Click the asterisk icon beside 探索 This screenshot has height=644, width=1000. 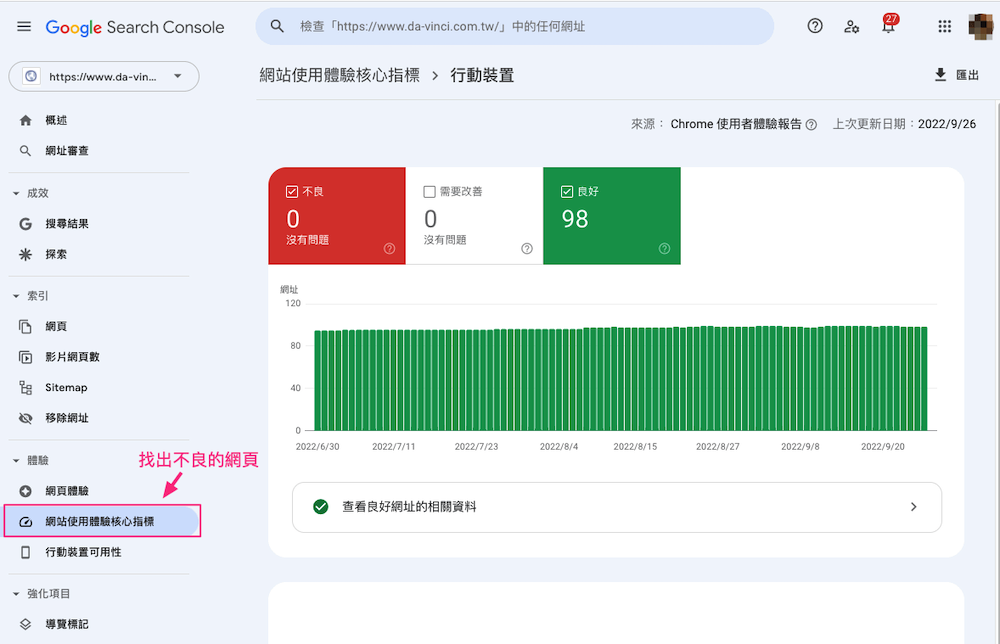click(26, 254)
